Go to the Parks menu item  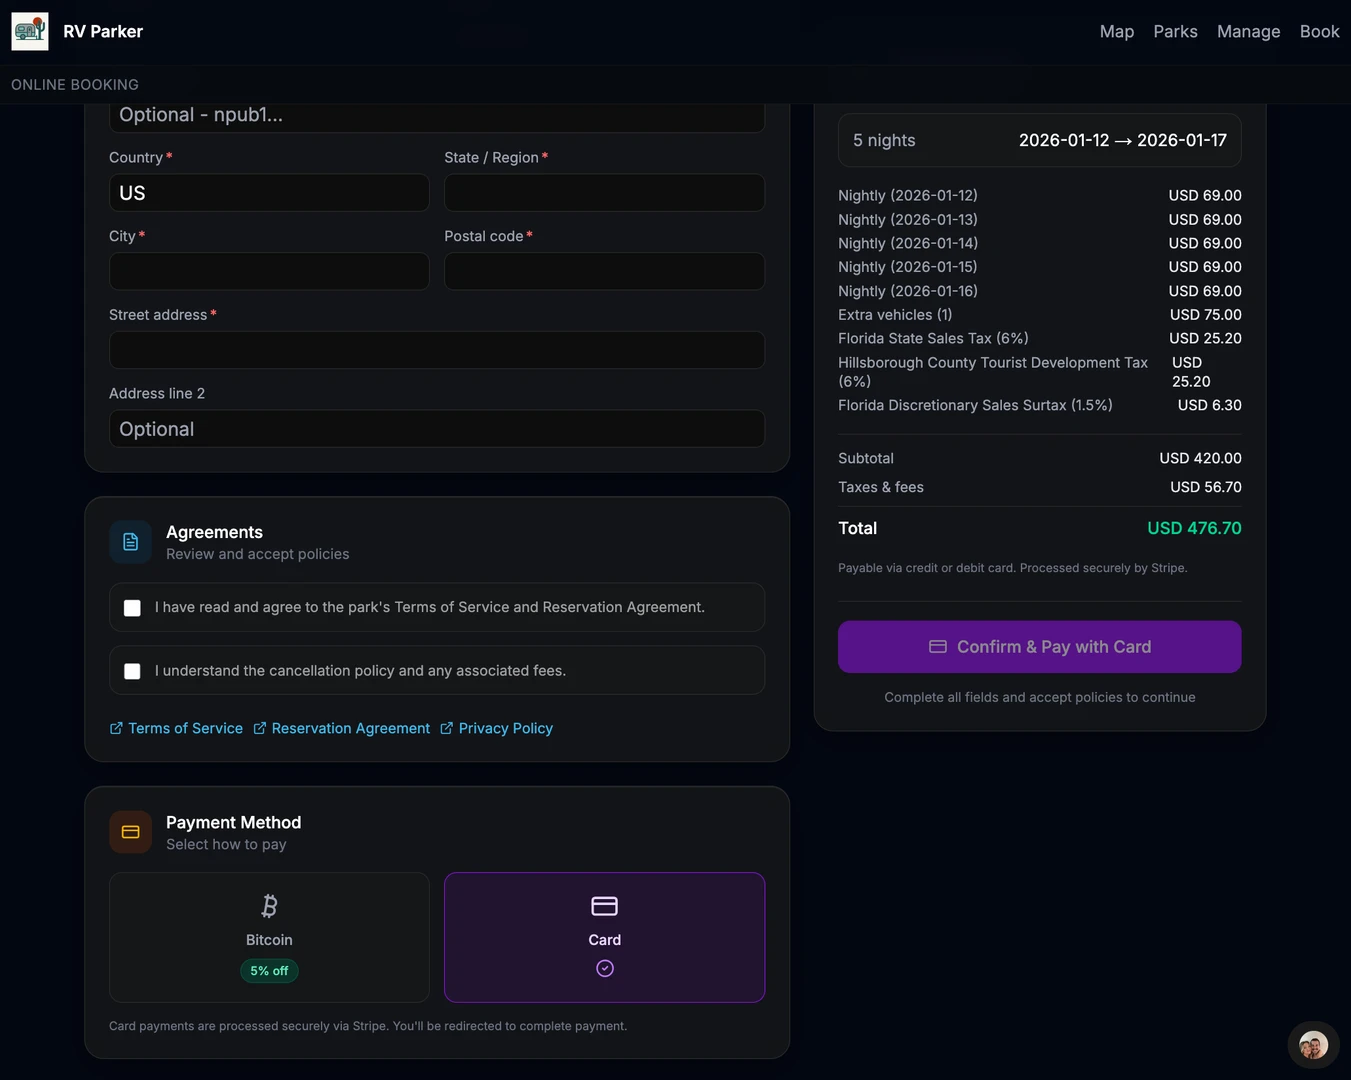click(1175, 32)
